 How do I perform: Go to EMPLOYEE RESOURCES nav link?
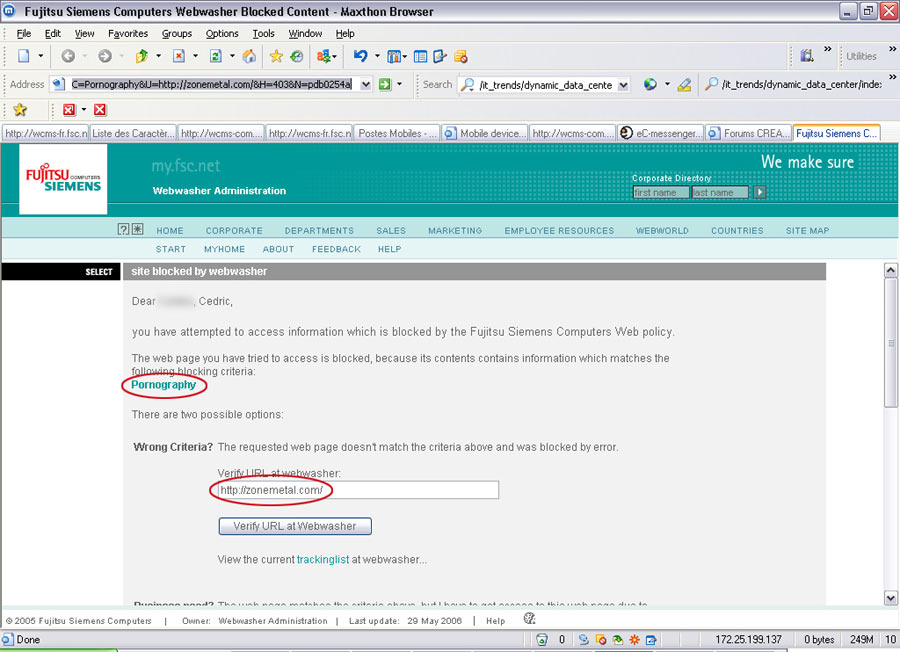[559, 230]
